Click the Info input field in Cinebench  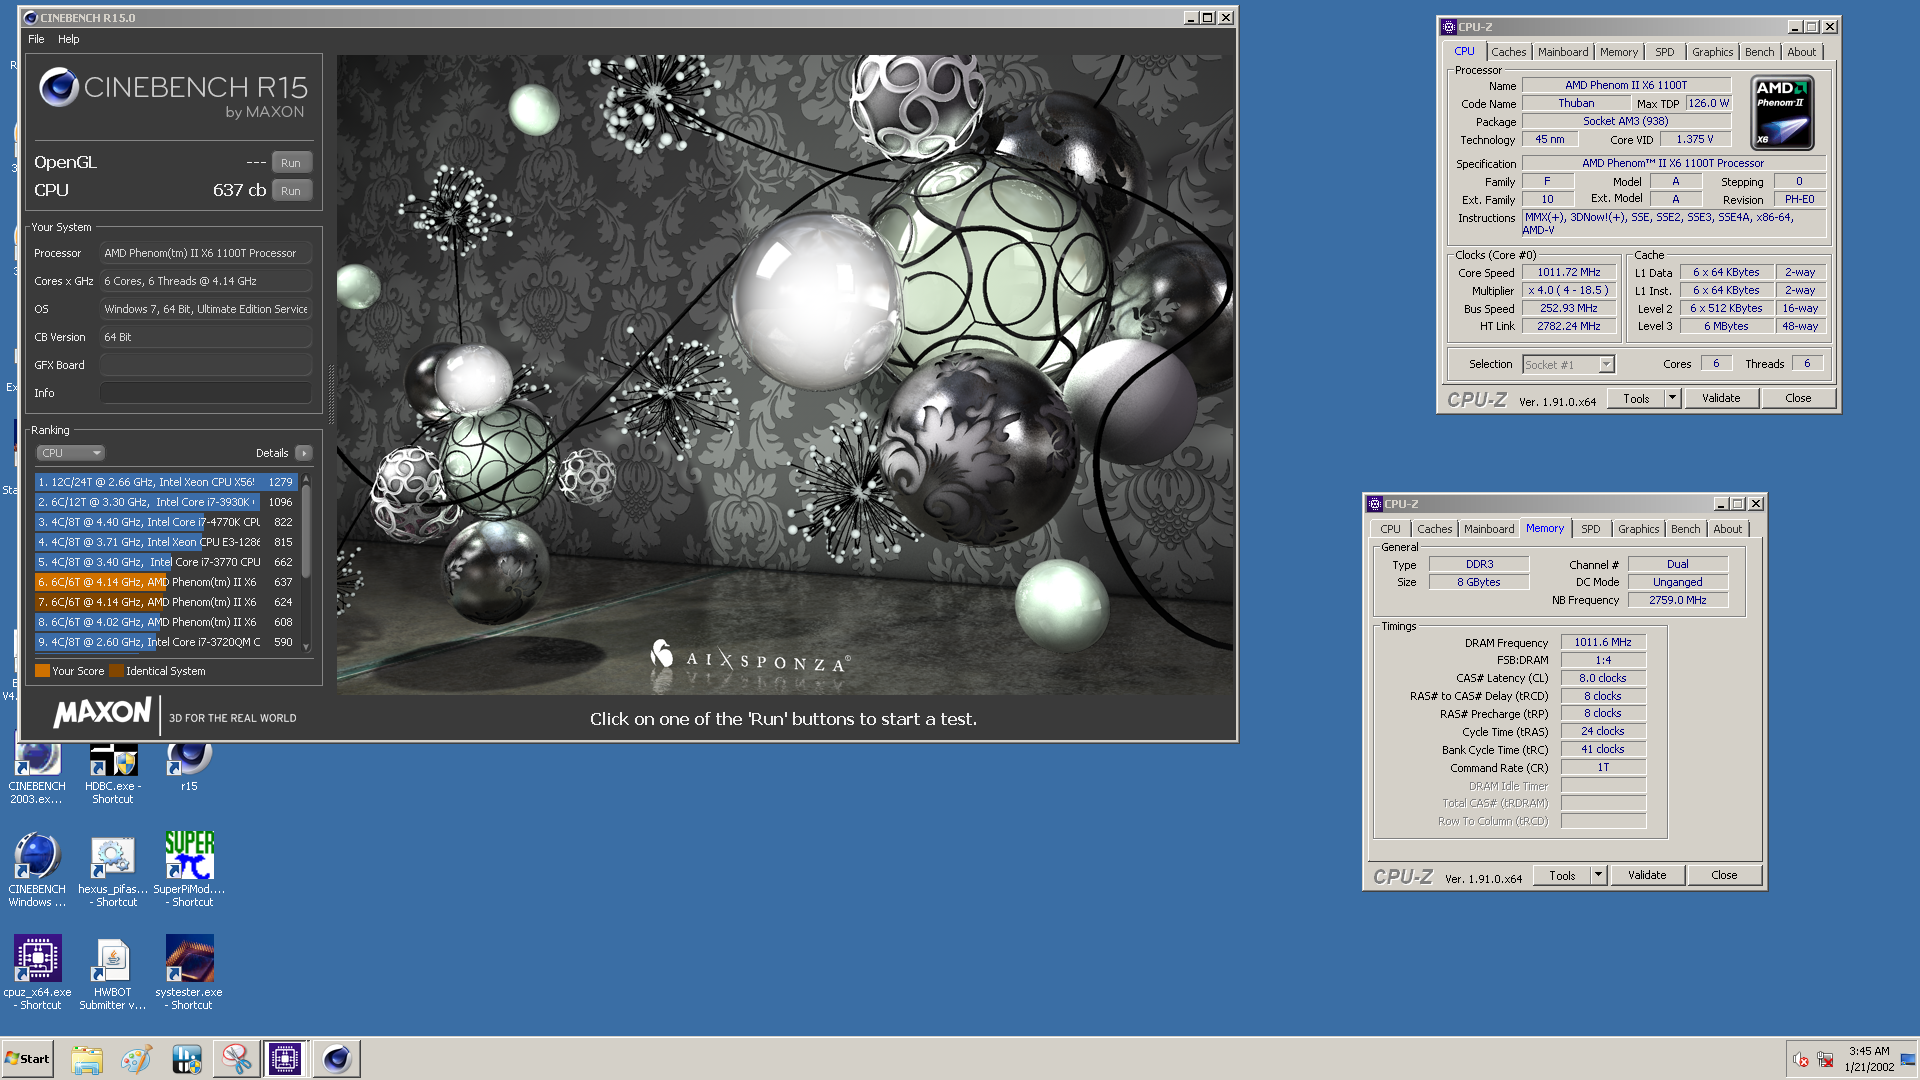click(x=206, y=393)
